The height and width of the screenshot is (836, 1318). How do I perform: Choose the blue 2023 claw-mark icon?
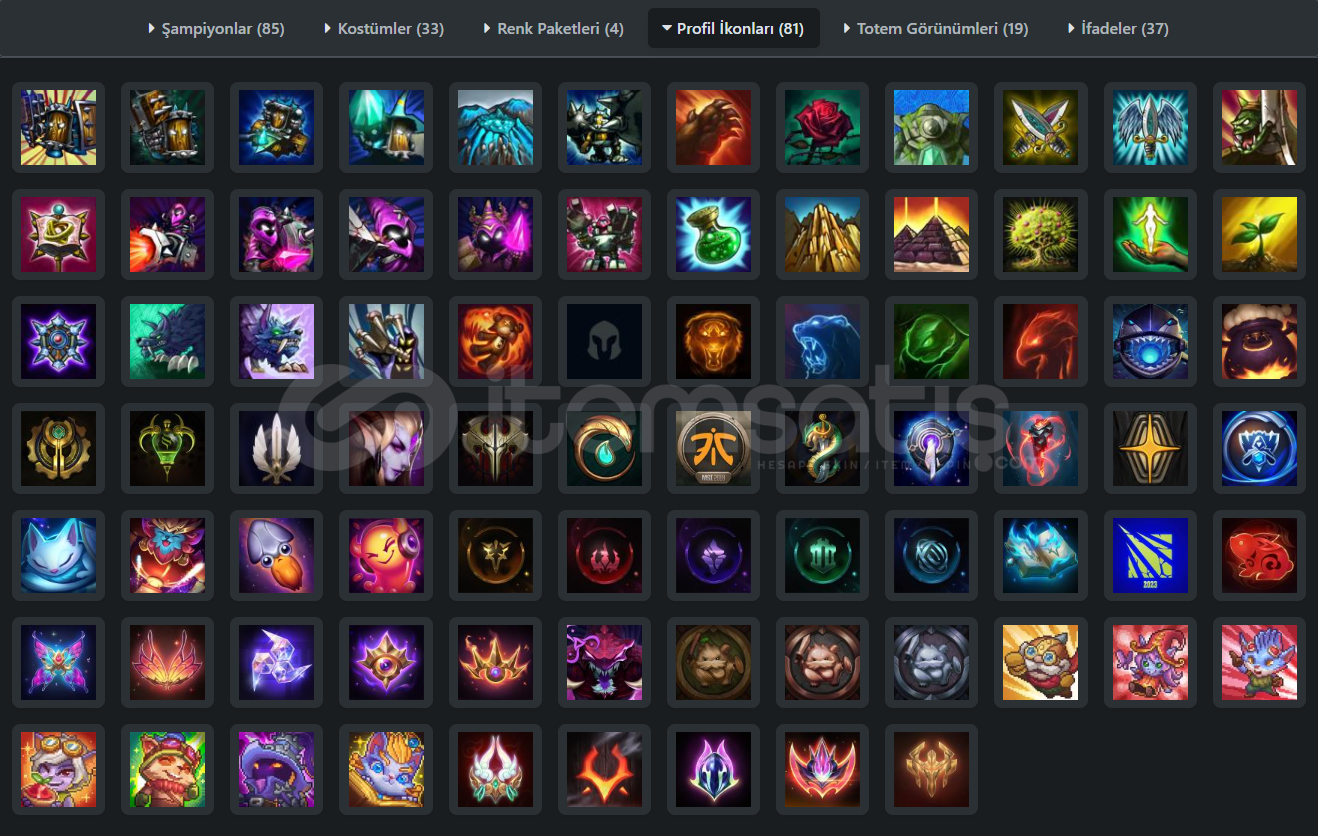click(x=1150, y=555)
